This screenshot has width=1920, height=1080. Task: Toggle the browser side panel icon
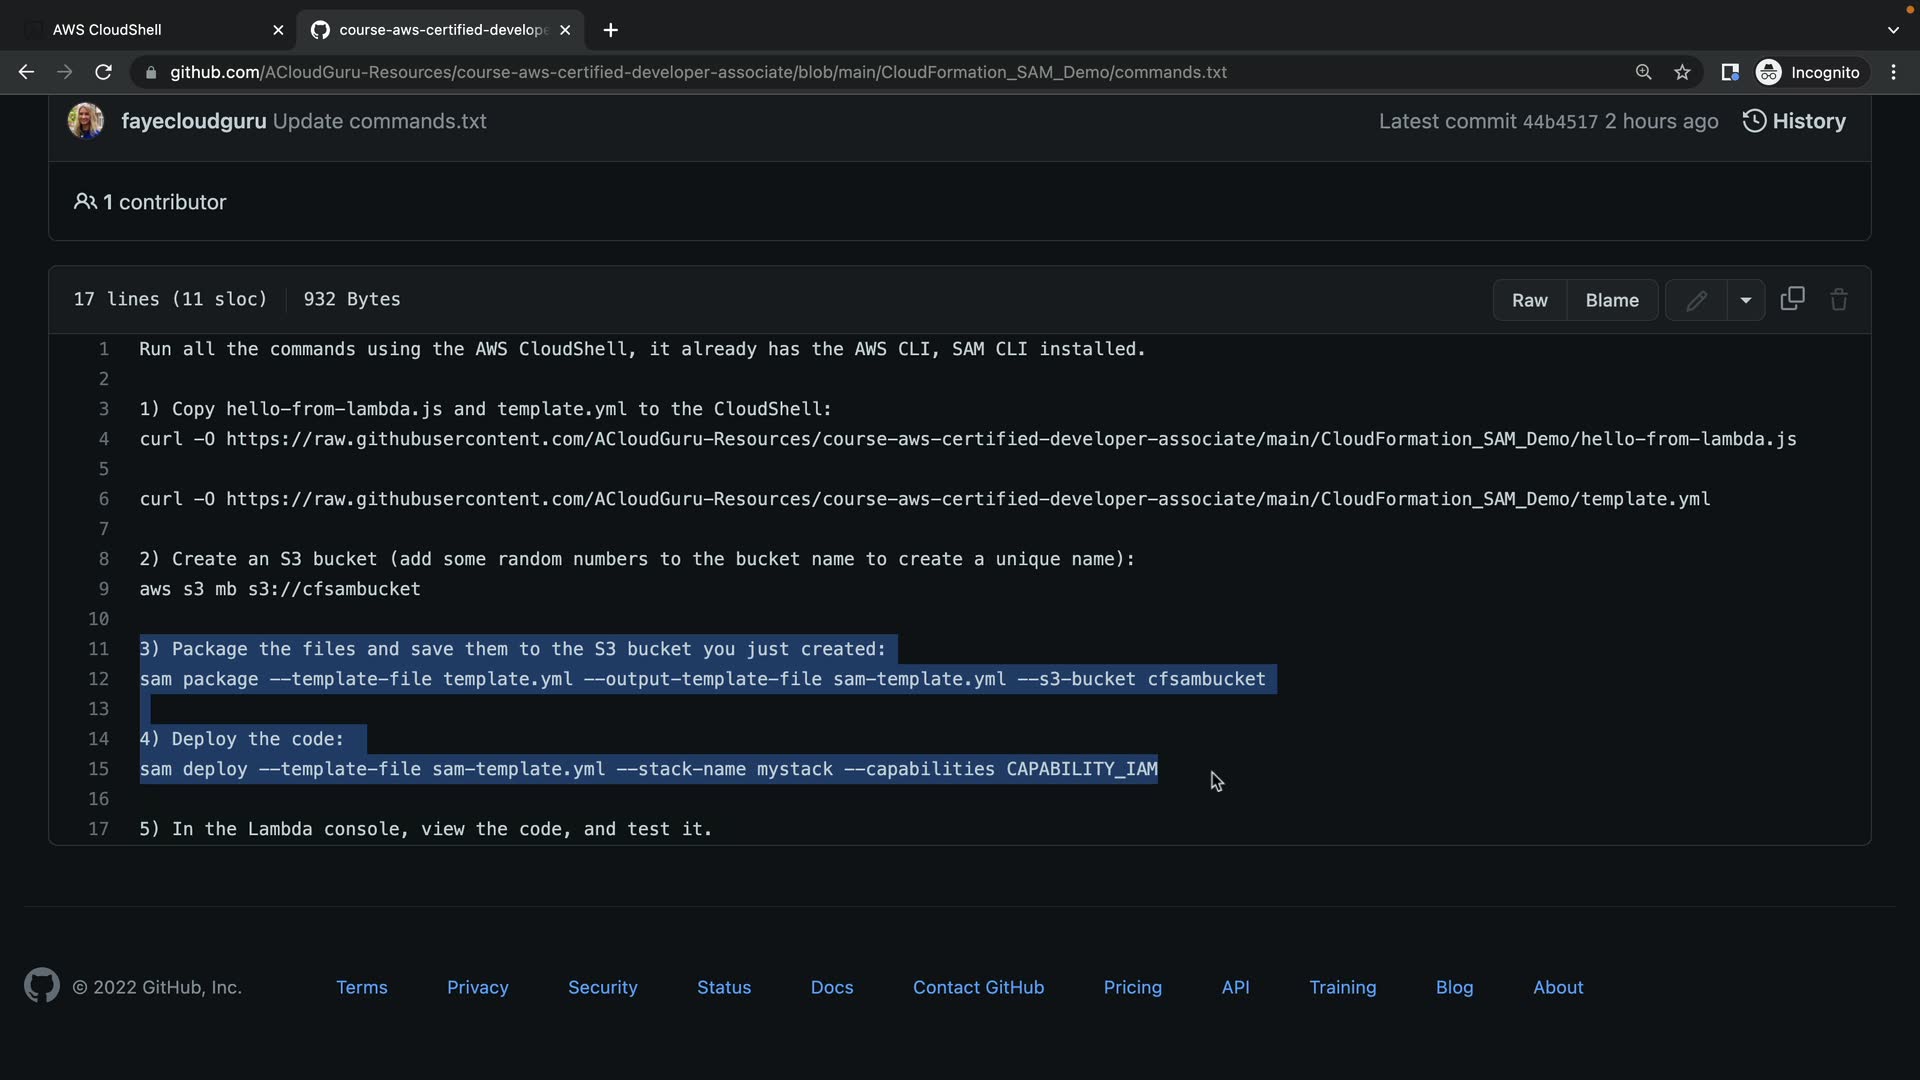pos(1729,72)
